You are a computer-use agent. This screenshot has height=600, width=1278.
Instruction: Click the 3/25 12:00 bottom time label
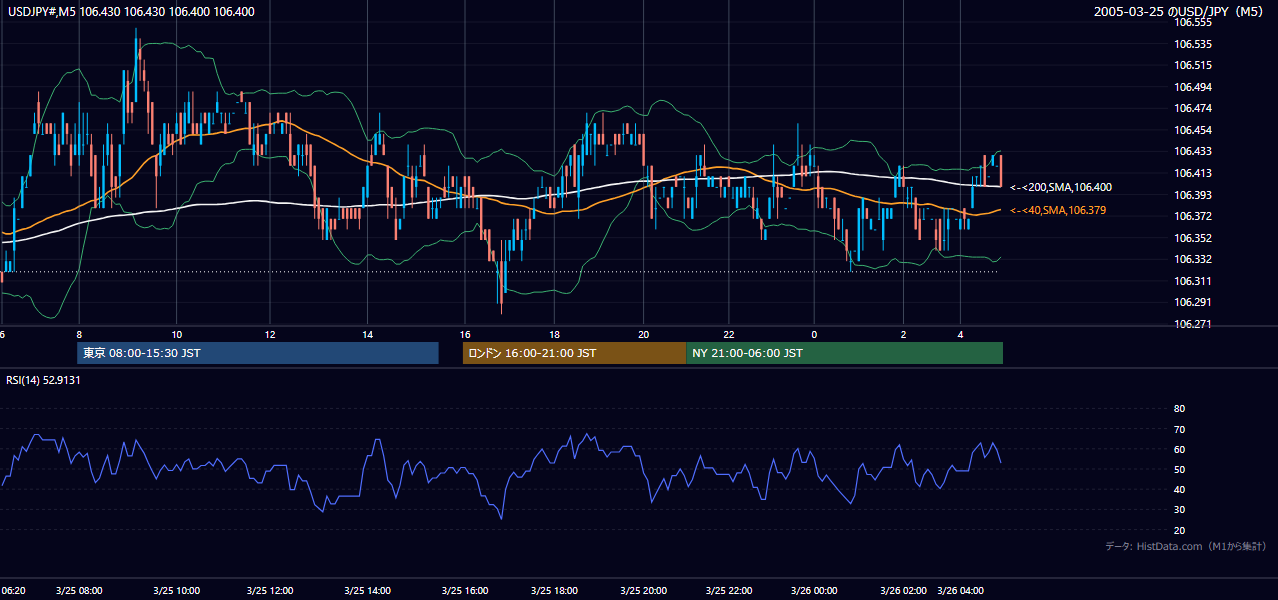270,590
